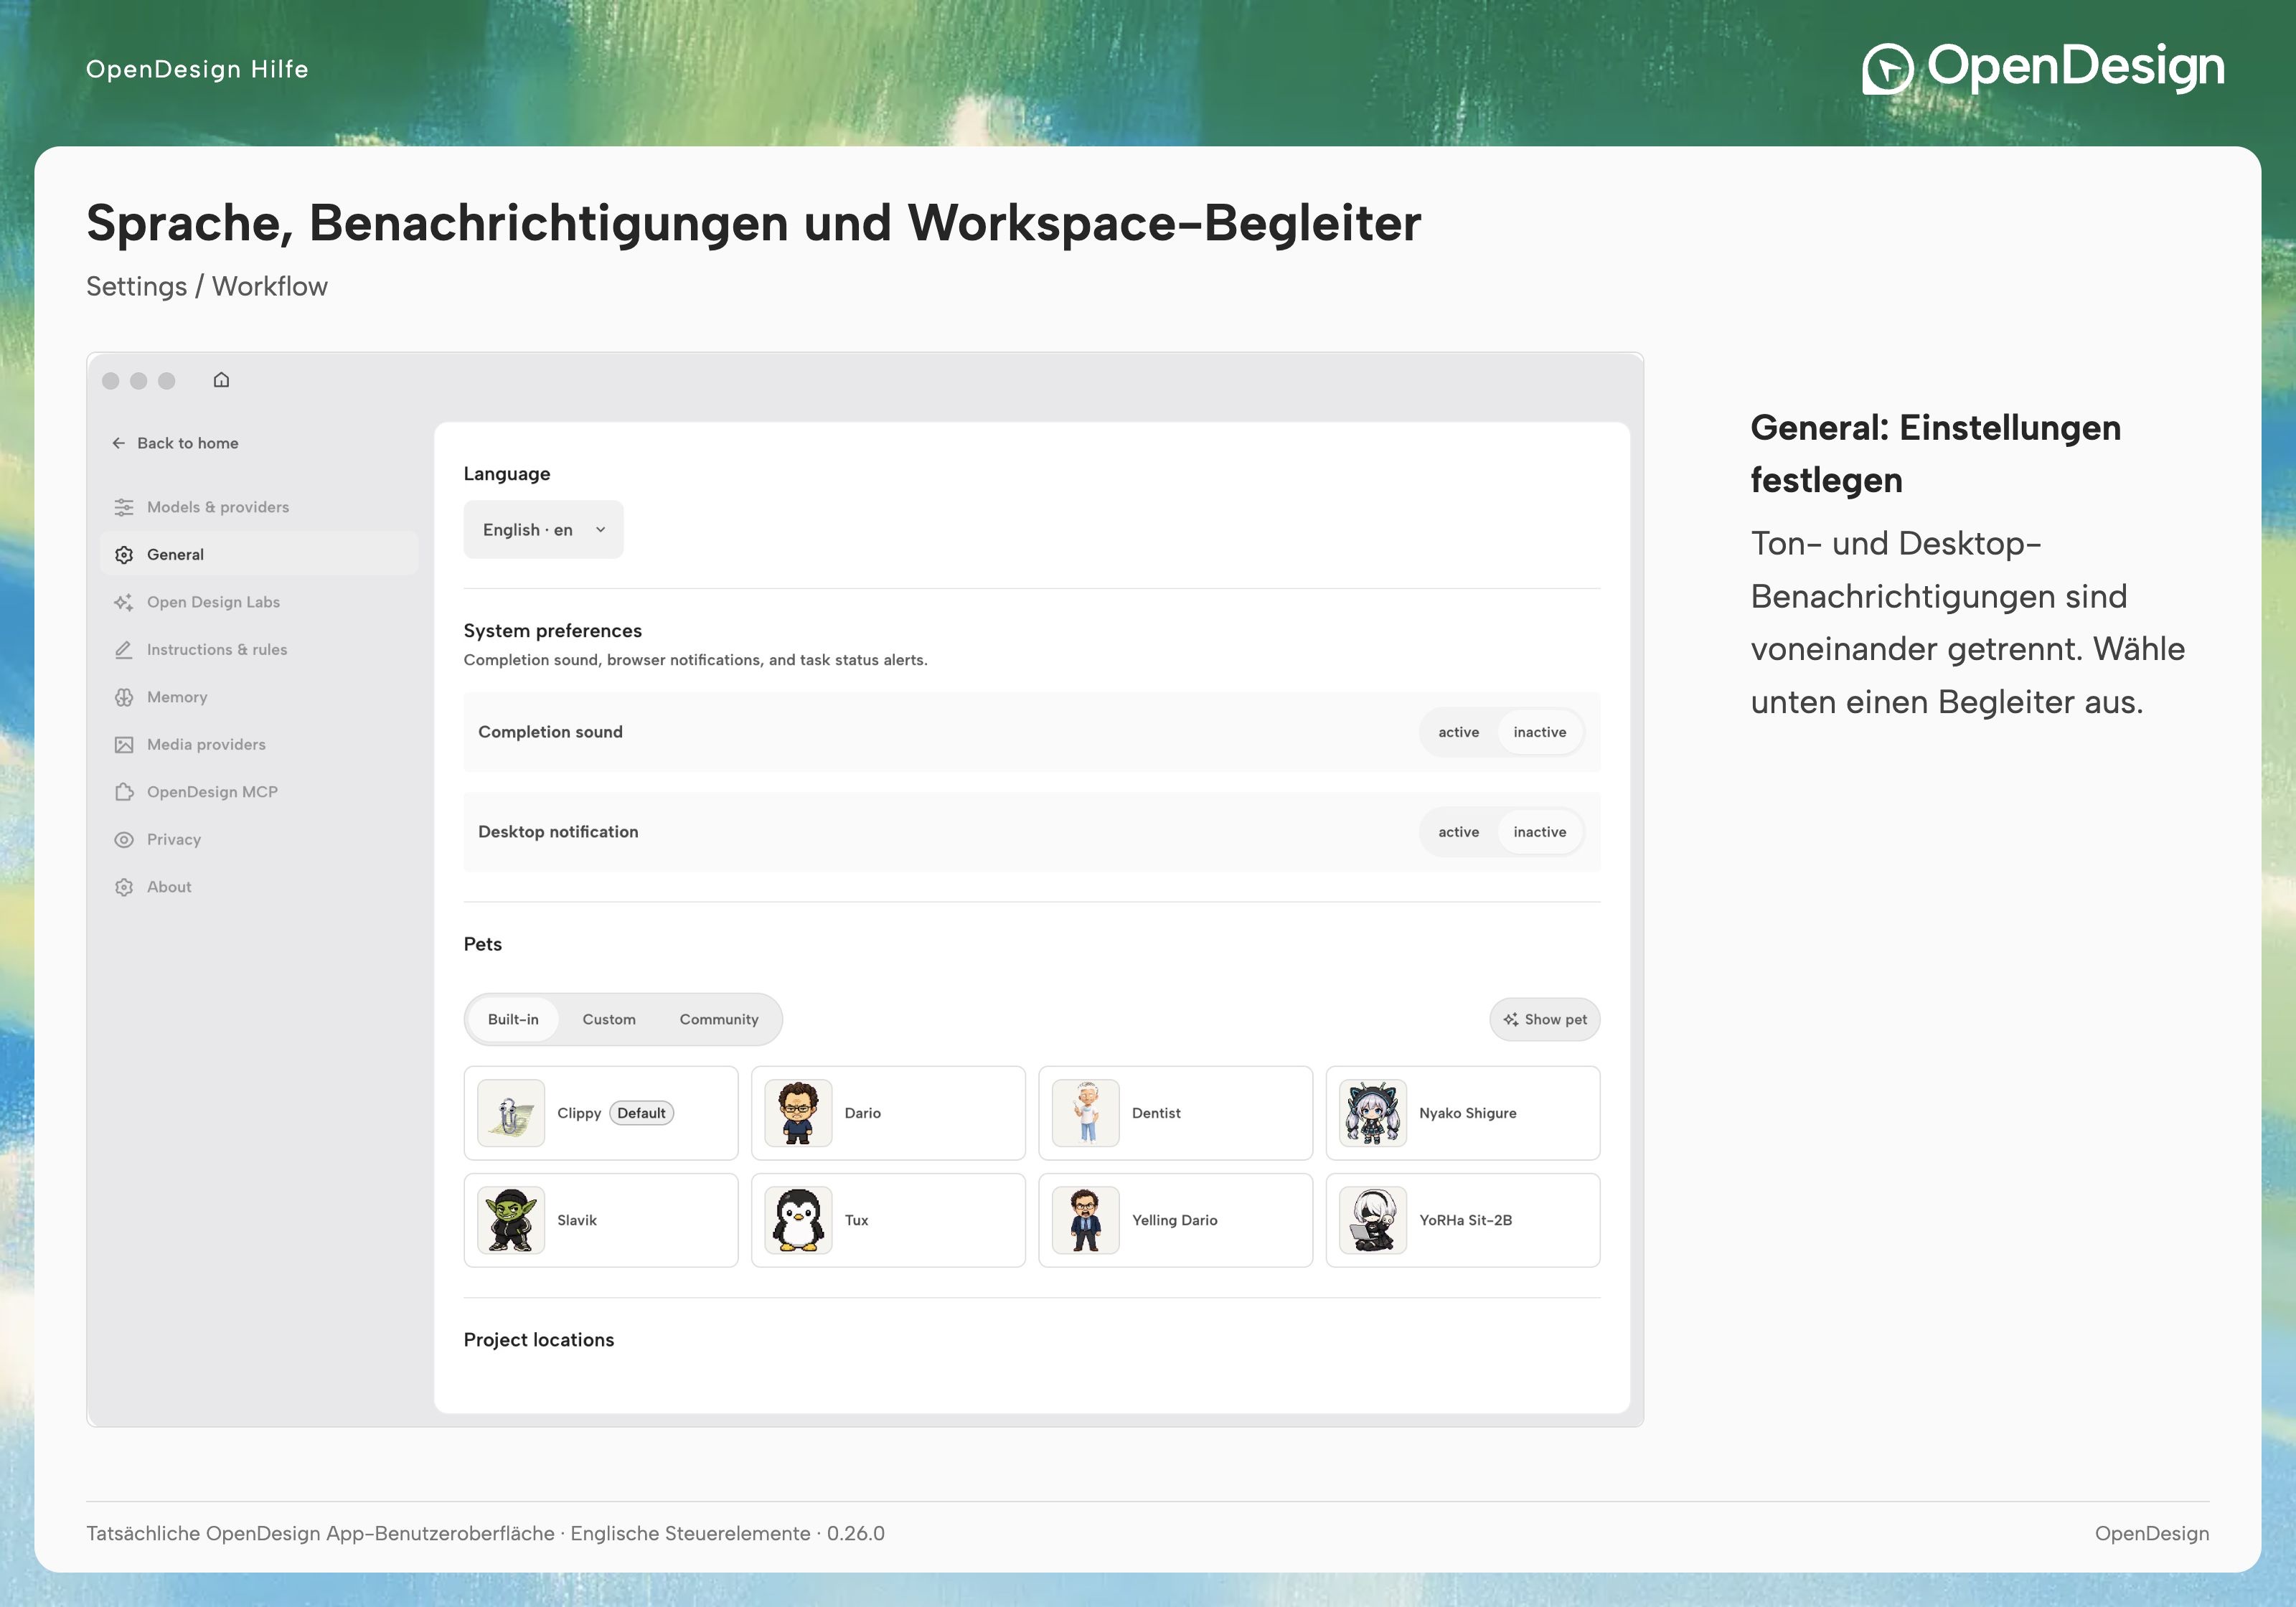The width and height of the screenshot is (2296, 1607).
Task: Open the OpenDesign MCP settings section
Action: pyautogui.click(x=259, y=792)
